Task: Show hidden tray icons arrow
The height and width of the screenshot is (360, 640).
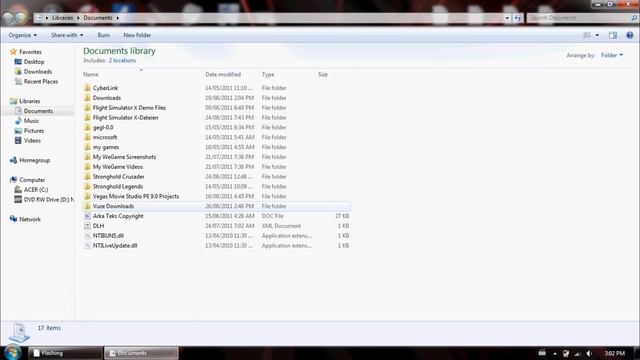Action: [x=555, y=353]
